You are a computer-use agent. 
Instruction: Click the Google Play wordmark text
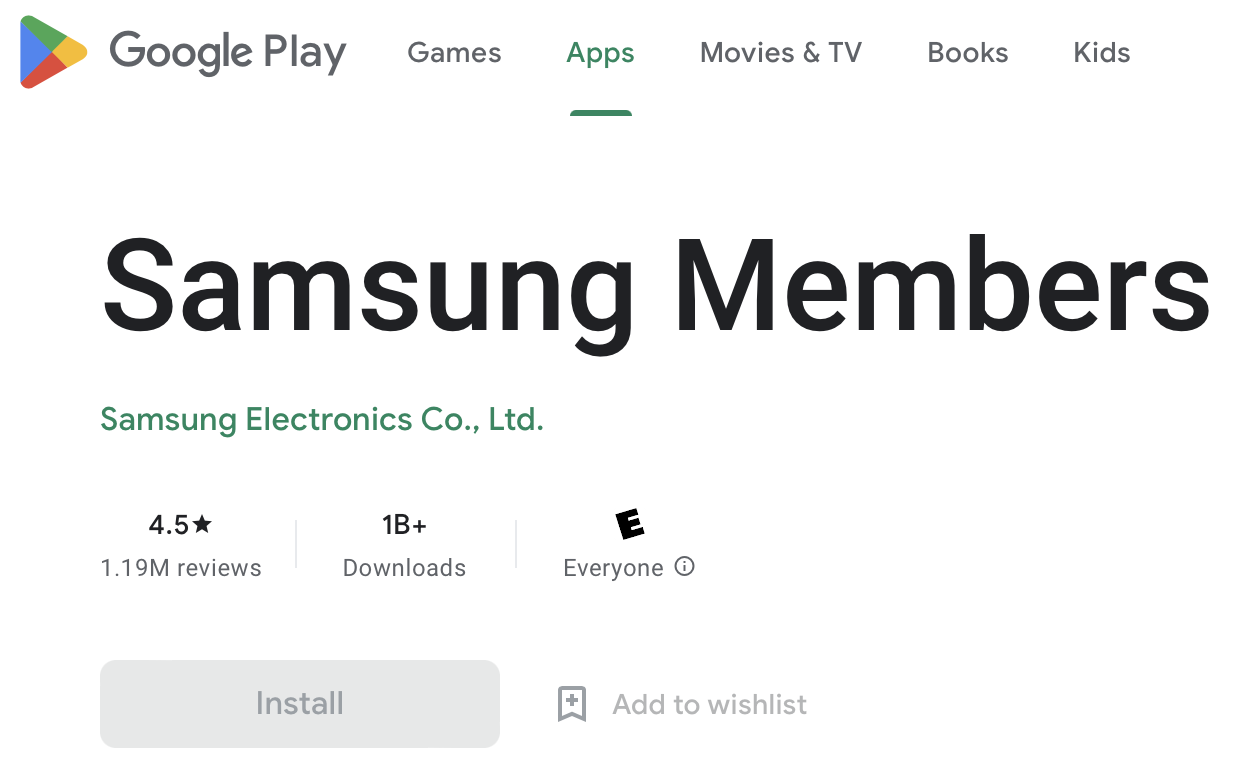tap(227, 52)
